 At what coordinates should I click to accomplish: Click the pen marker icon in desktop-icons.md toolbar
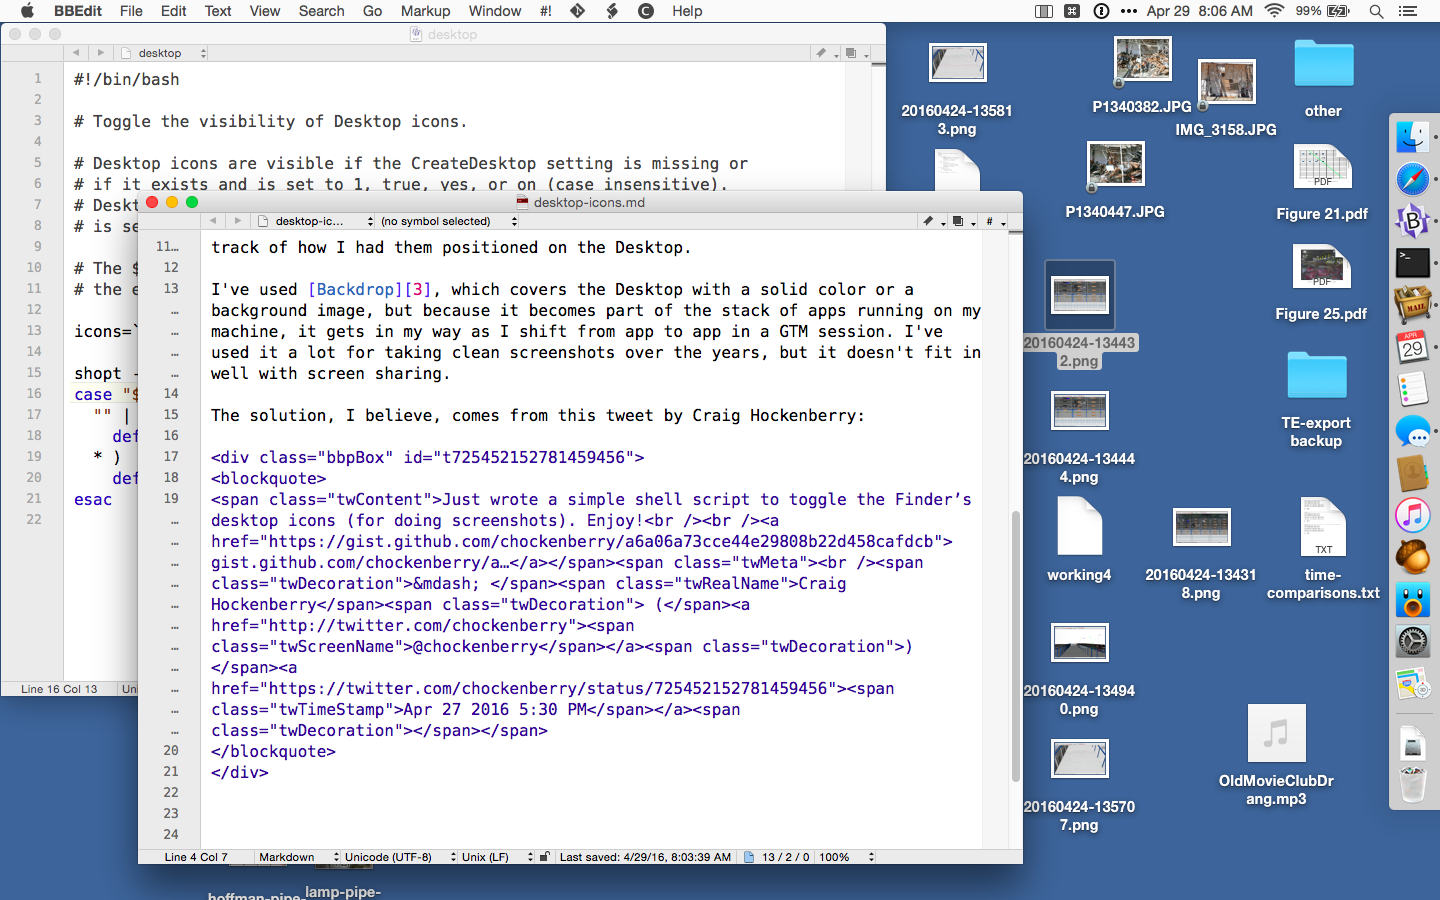point(929,221)
